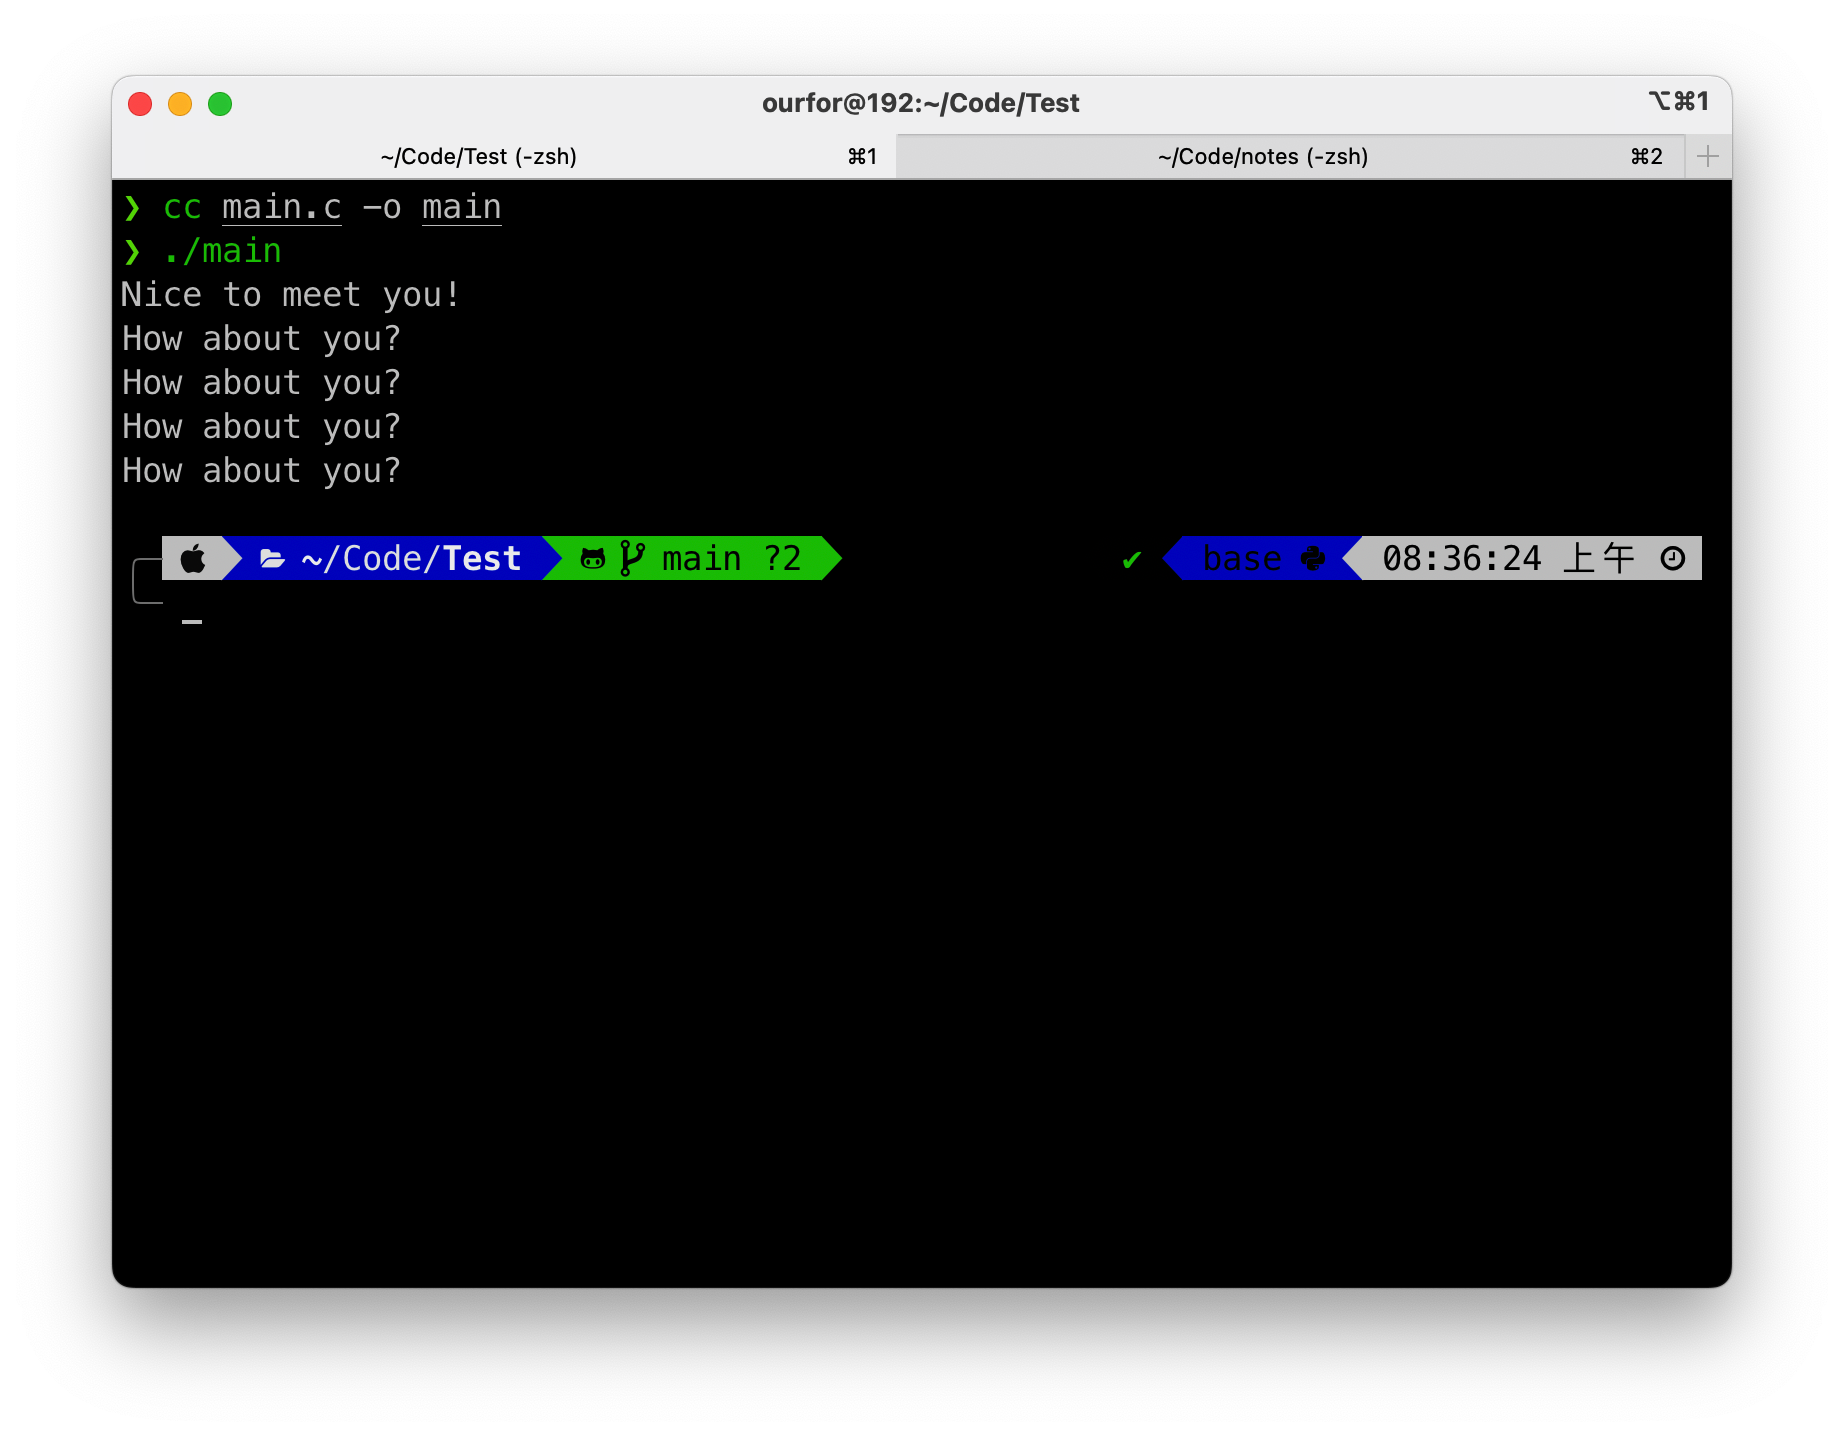Click the prompt chevron before ./main
The height and width of the screenshot is (1436, 1844).
132,251
